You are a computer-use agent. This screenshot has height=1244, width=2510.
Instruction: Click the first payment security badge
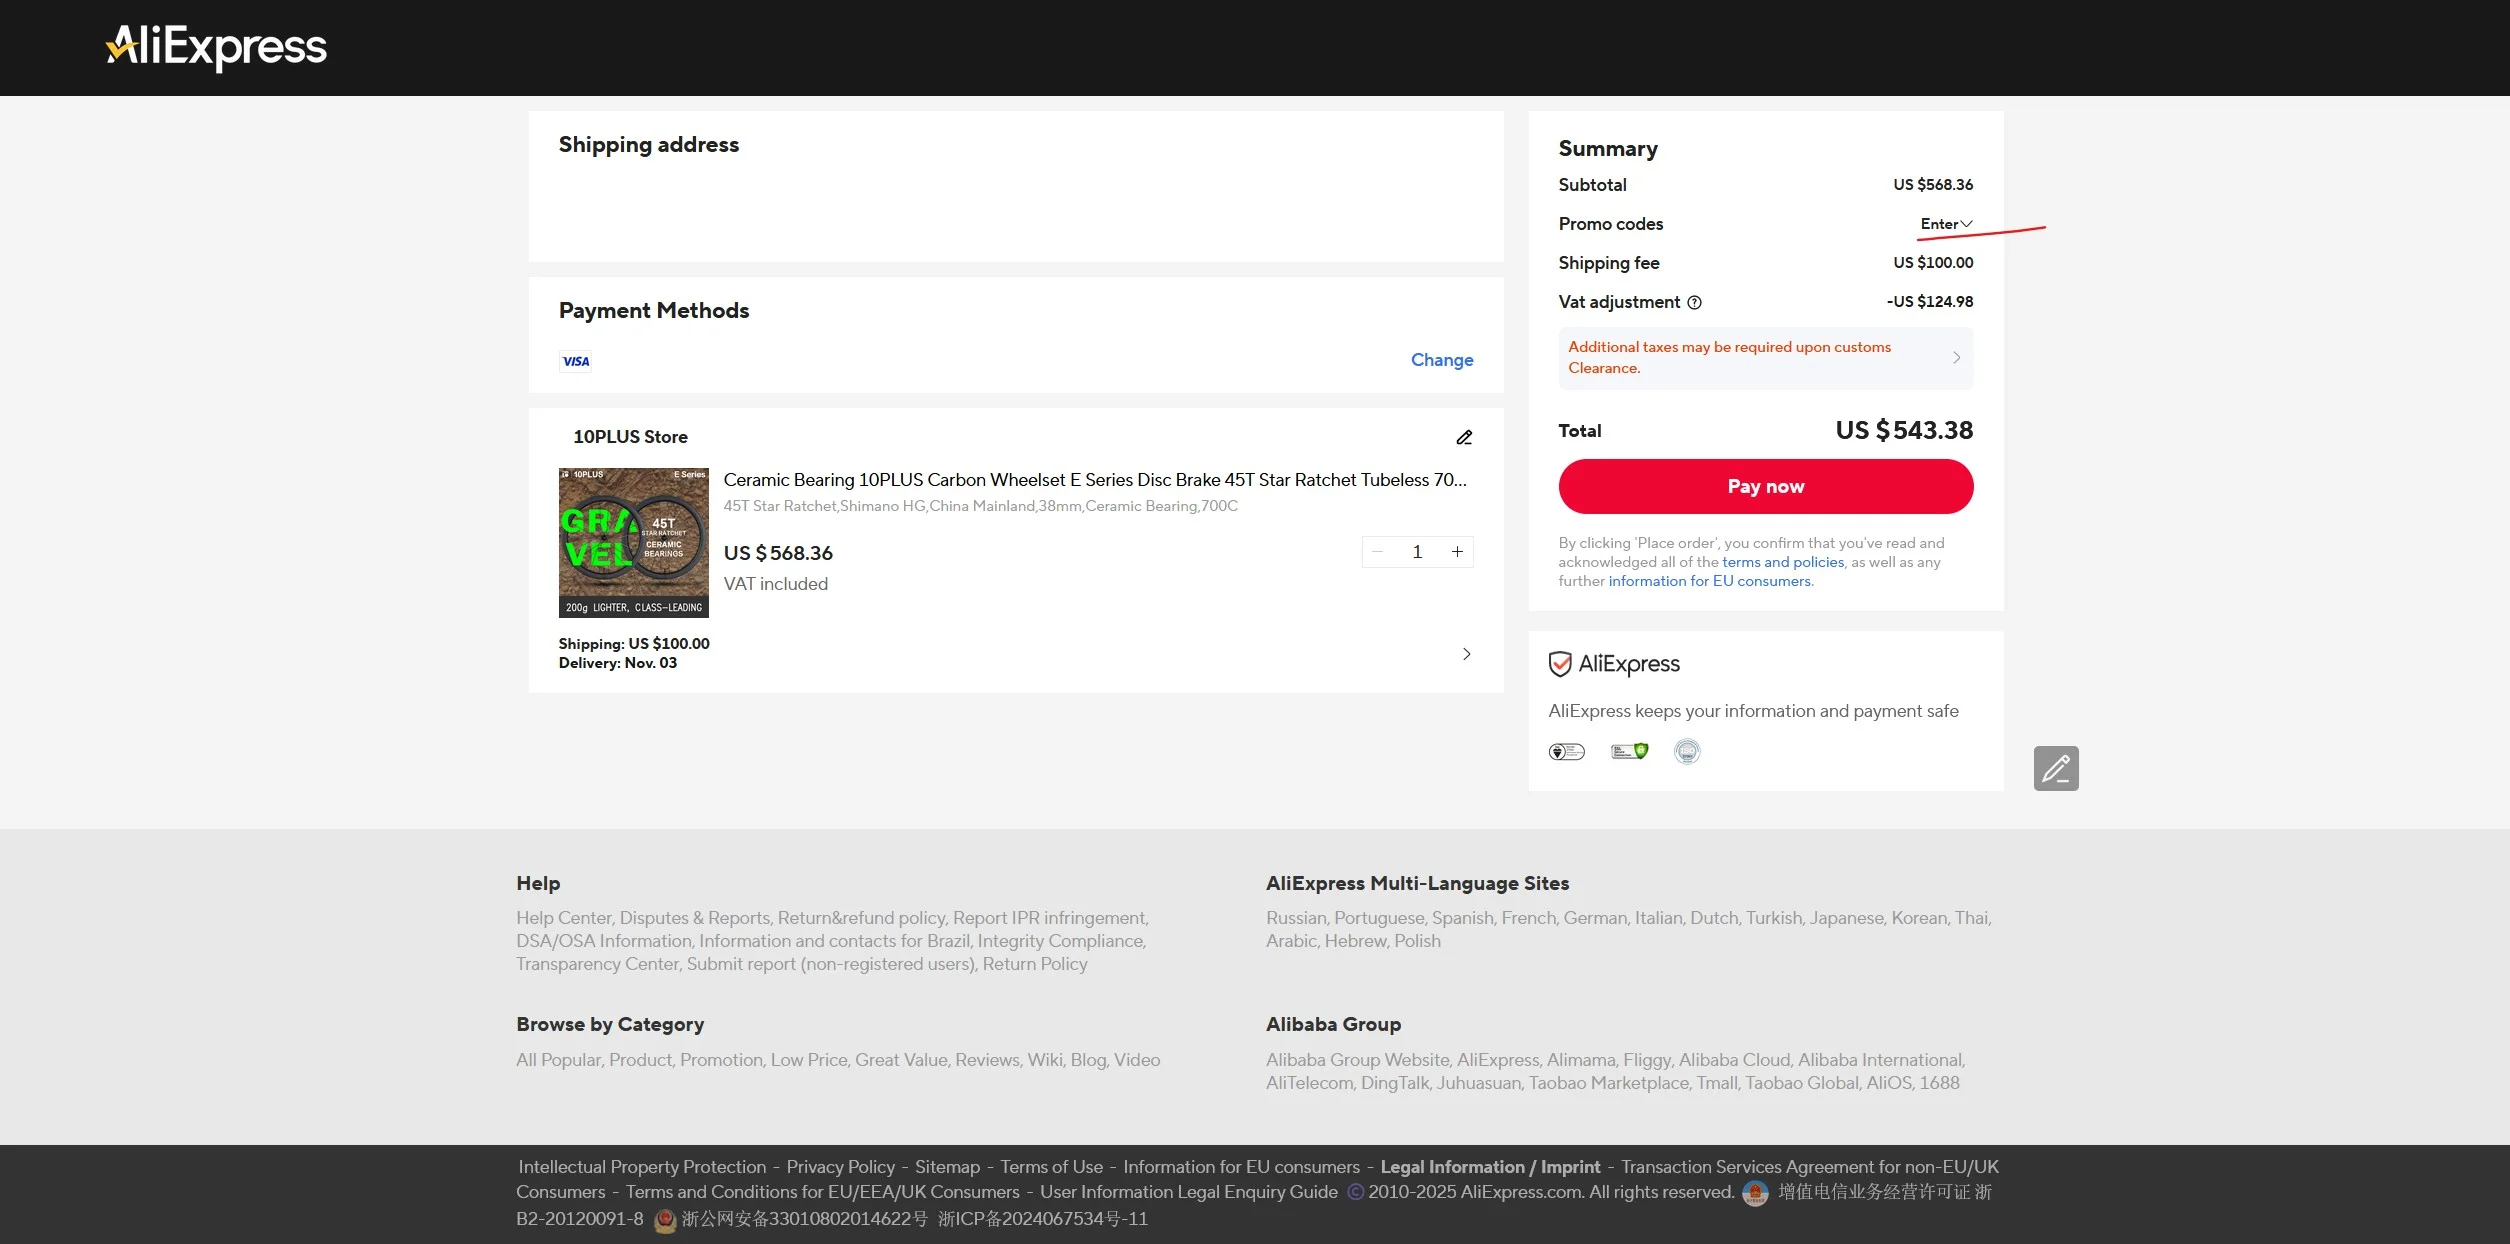pos(1567,752)
